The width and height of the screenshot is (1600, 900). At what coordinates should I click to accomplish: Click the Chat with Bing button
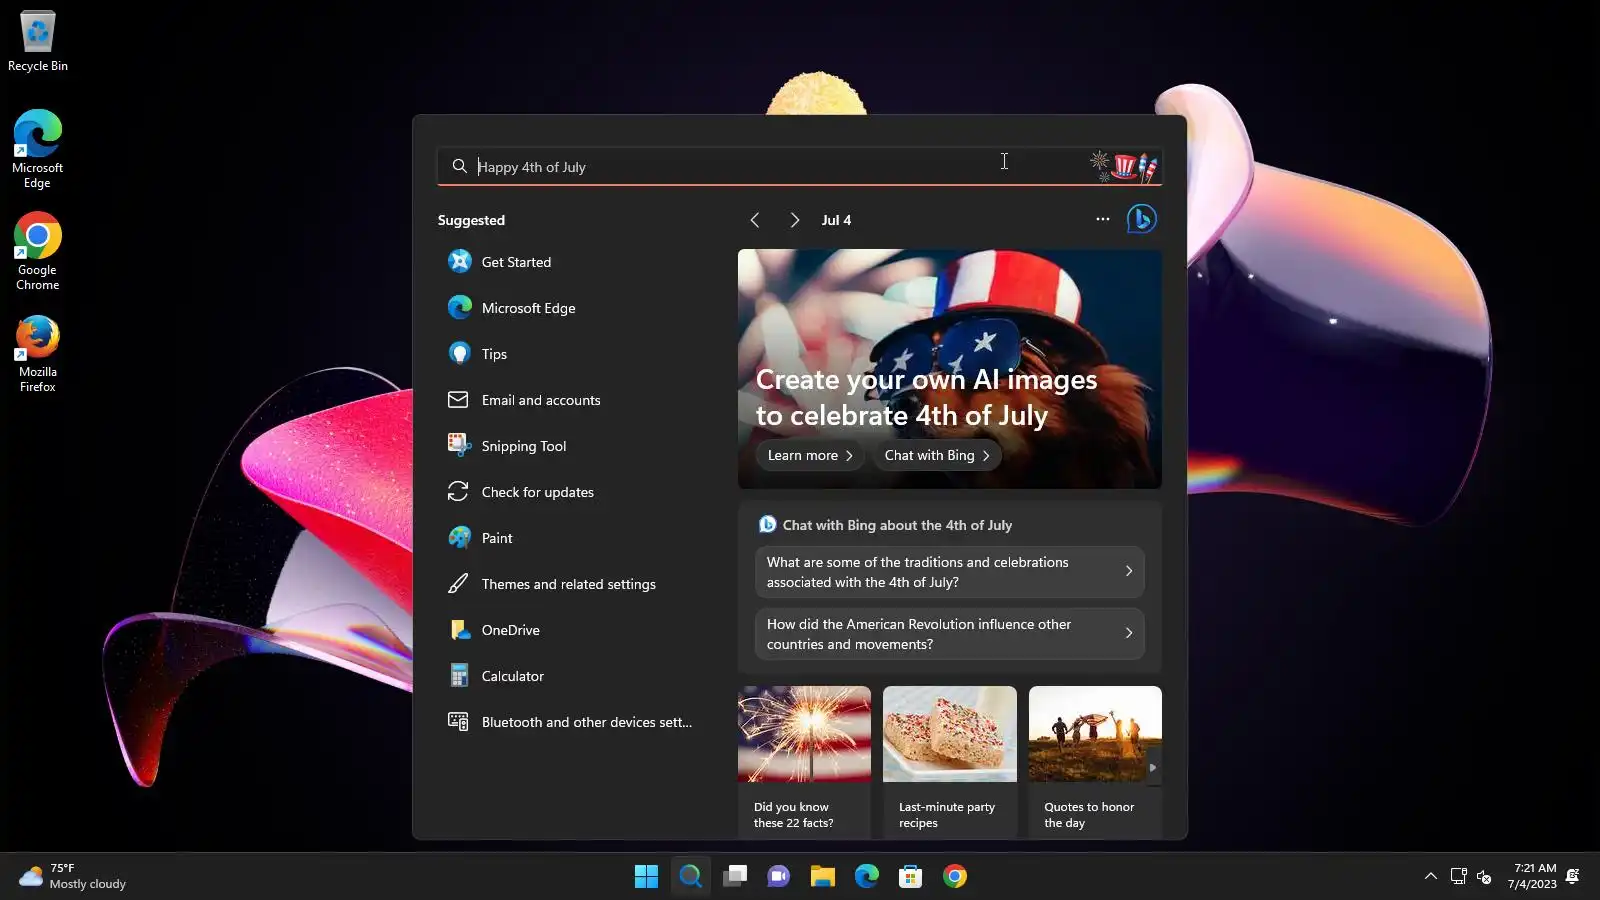[937, 456]
